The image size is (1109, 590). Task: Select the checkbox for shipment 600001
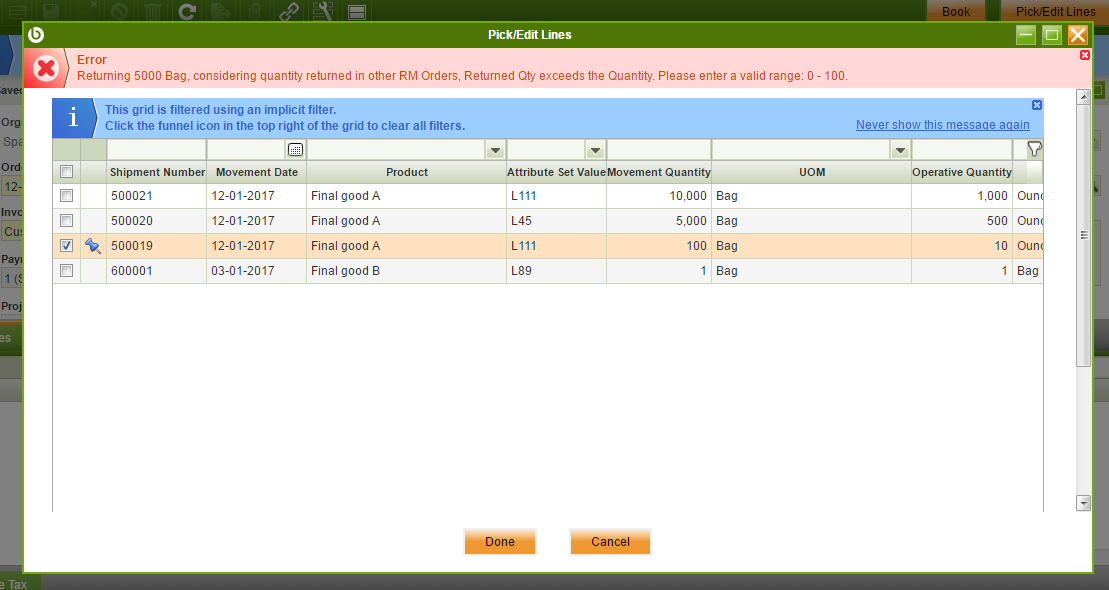pyautogui.click(x=66, y=271)
